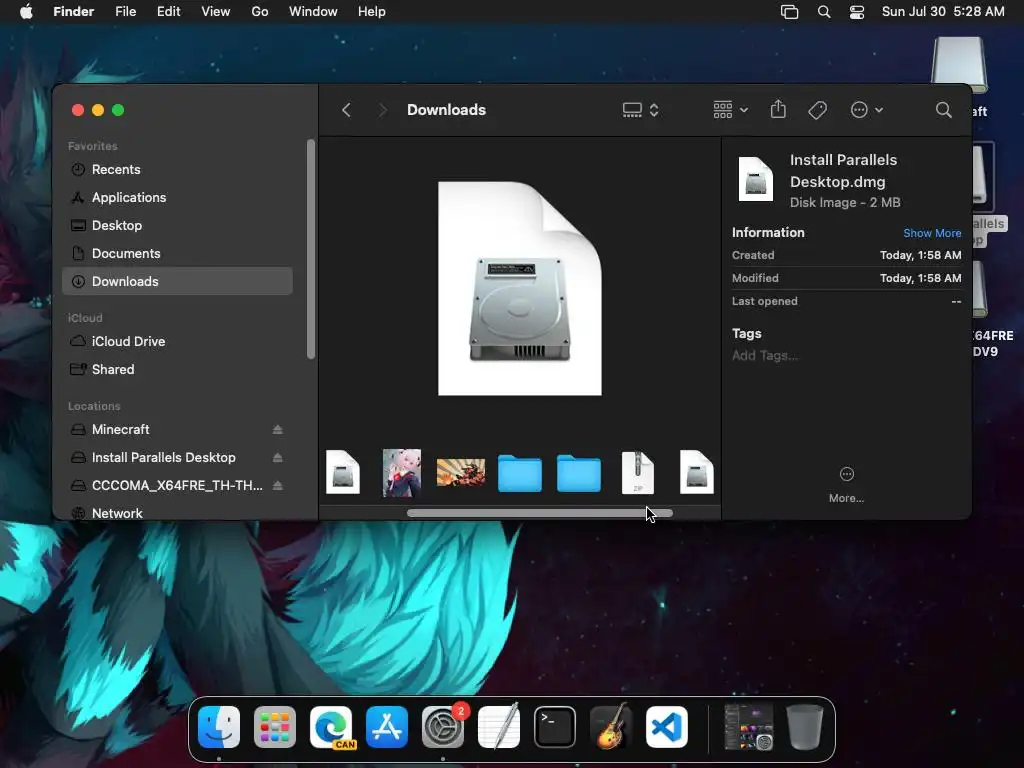1024x768 pixels.
Task: Open the action ellipsis menu in toolbar
Action: [x=867, y=110]
